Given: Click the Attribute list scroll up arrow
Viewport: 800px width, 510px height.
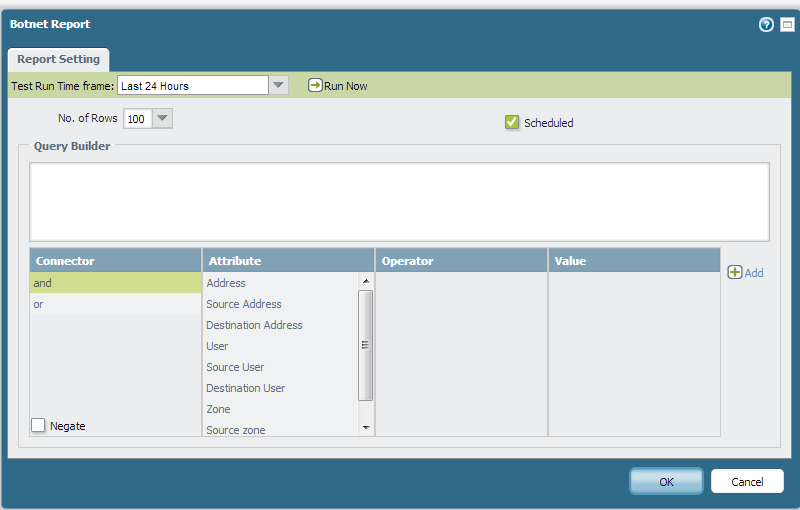Looking at the screenshot, I should [x=366, y=281].
